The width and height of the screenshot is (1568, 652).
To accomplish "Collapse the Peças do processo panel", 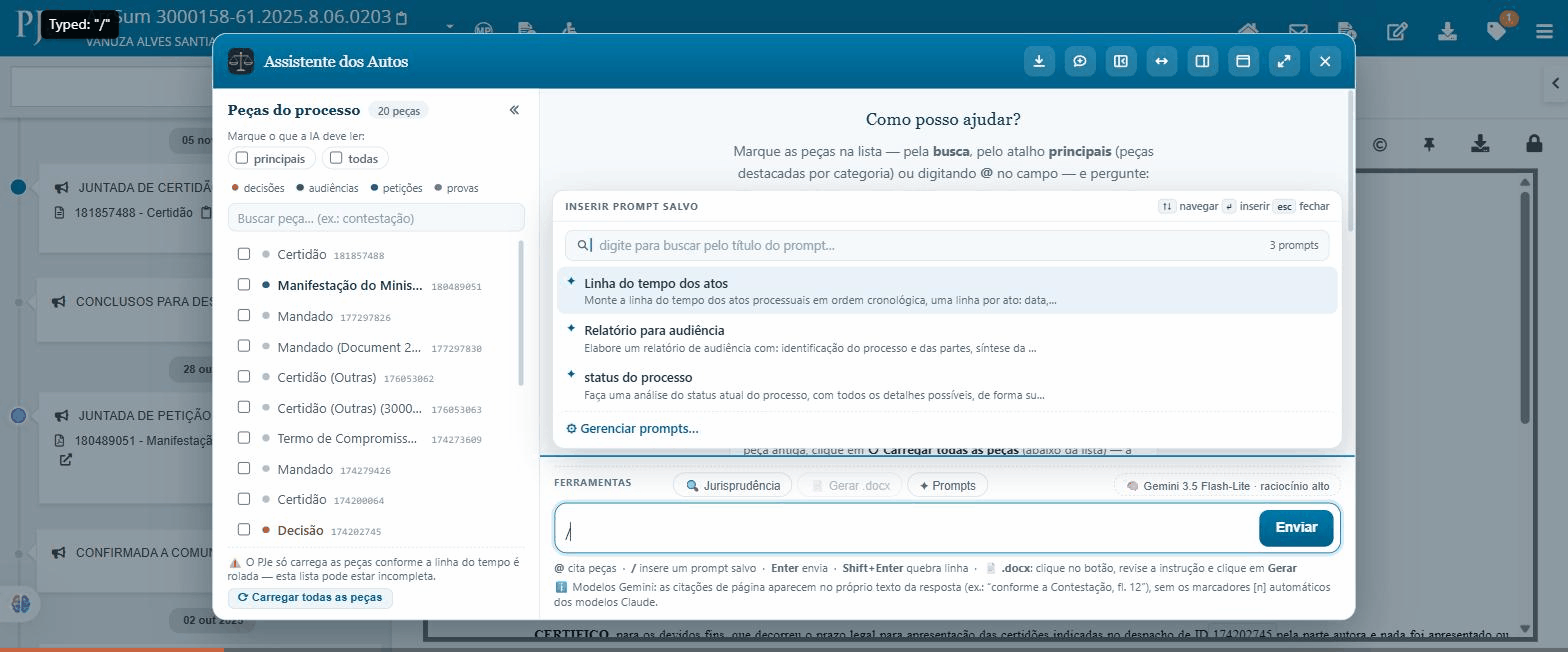I will pyautogui.click(x=514, y=110).
